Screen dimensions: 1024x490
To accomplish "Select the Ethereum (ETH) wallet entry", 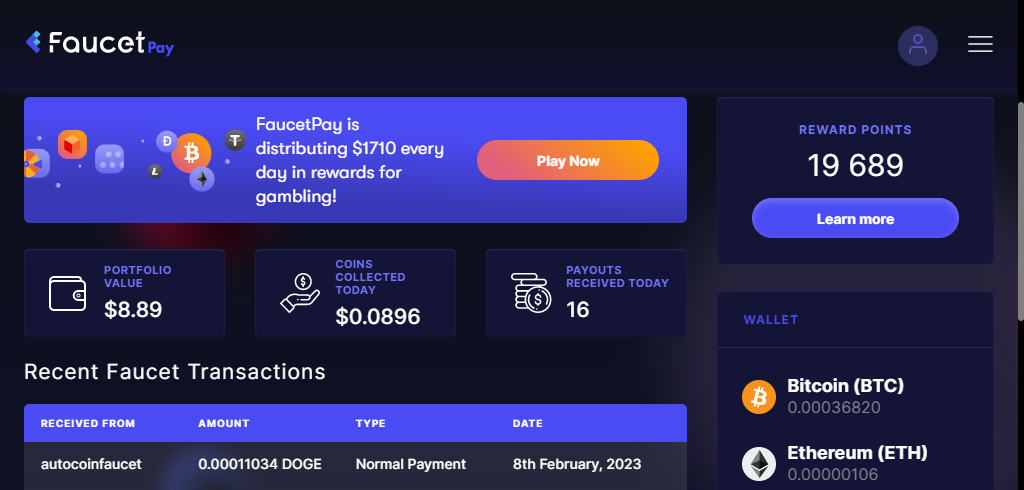I will pos(856,463).
